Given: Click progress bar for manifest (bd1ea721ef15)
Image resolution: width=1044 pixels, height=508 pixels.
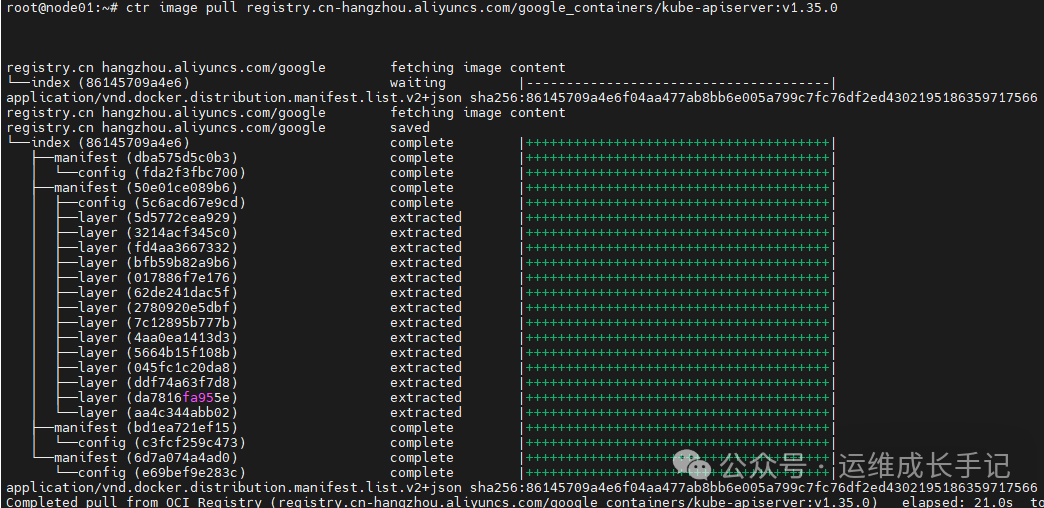Looking at the screenshot, I should (678, 427).
